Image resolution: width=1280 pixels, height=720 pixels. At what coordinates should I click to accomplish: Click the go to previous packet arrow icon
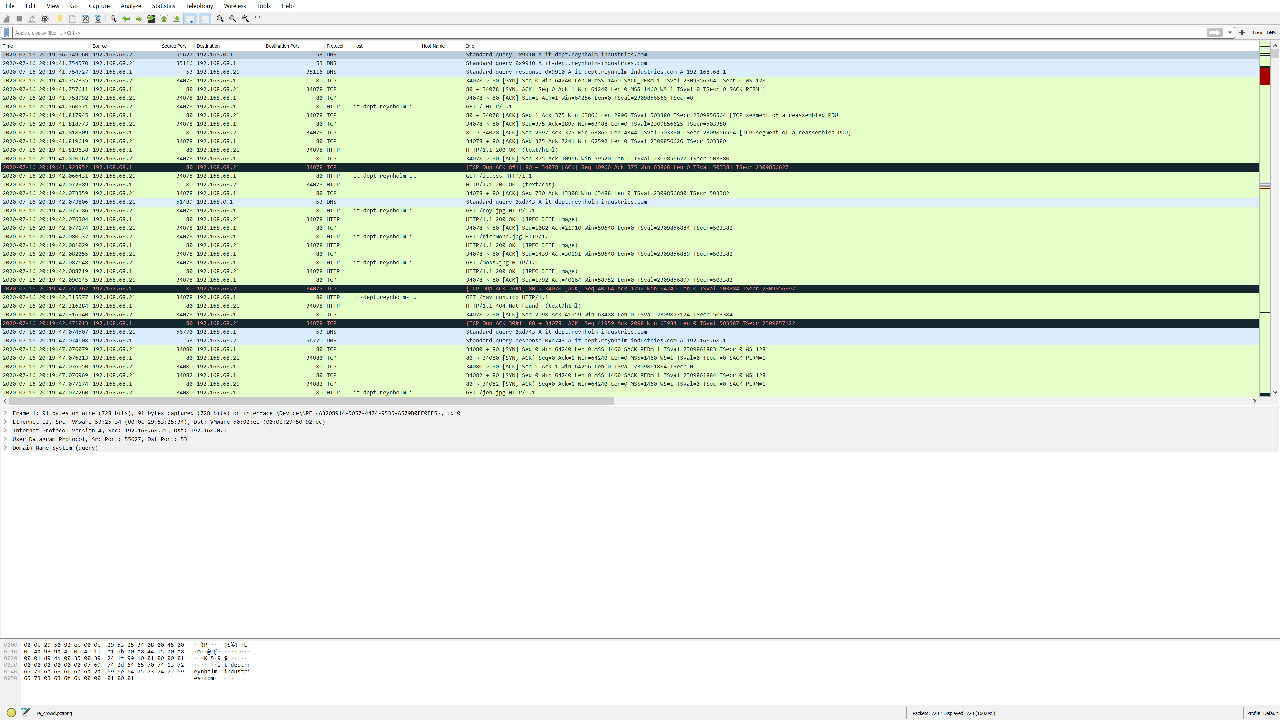click(x=126, y=17)
